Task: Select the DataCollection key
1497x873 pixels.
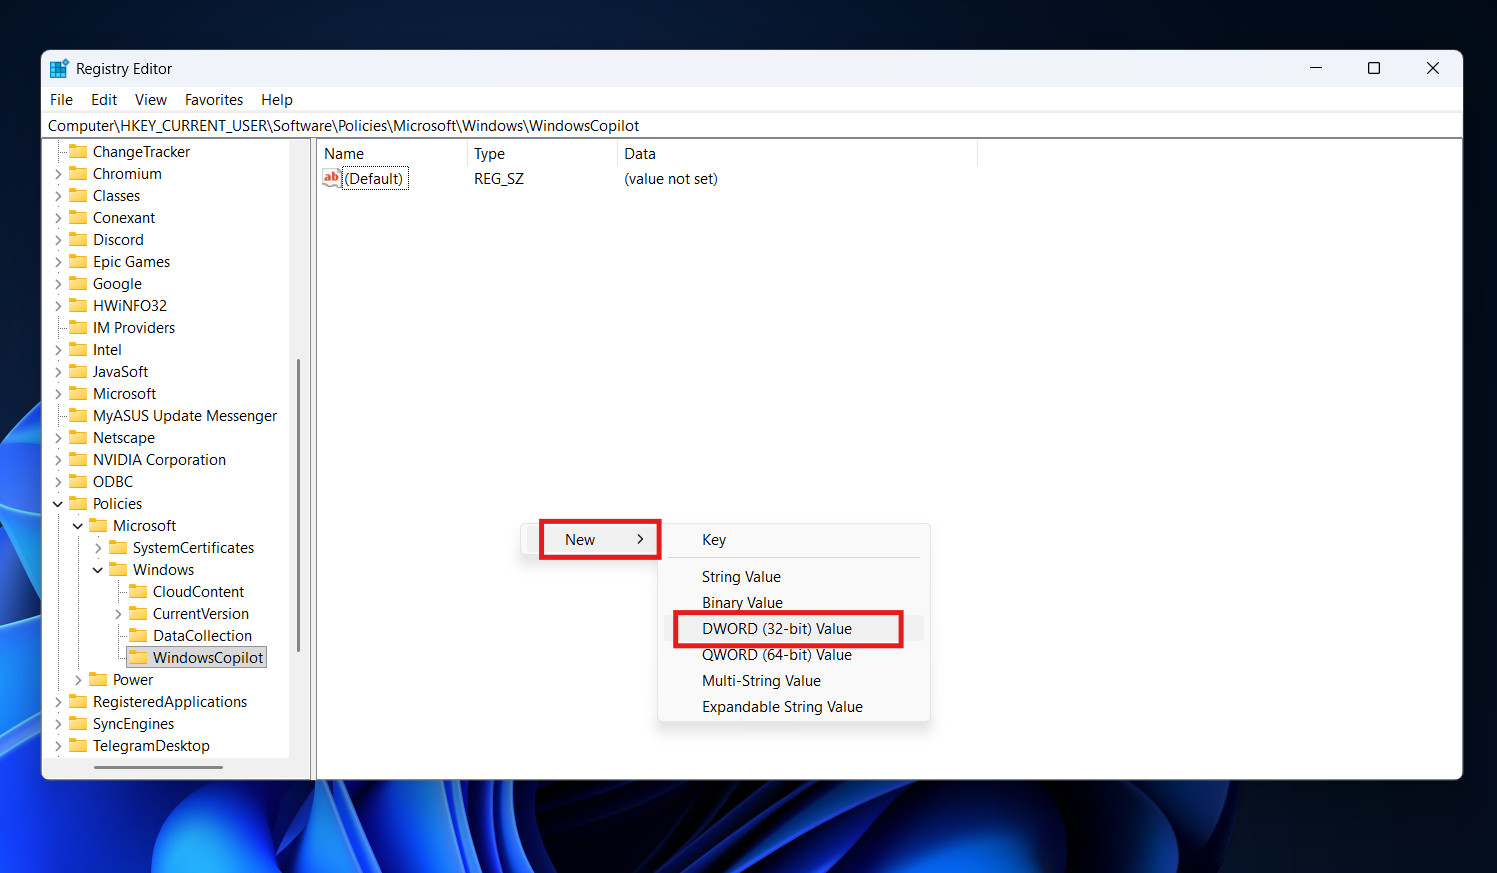Action: pos(202,636)
